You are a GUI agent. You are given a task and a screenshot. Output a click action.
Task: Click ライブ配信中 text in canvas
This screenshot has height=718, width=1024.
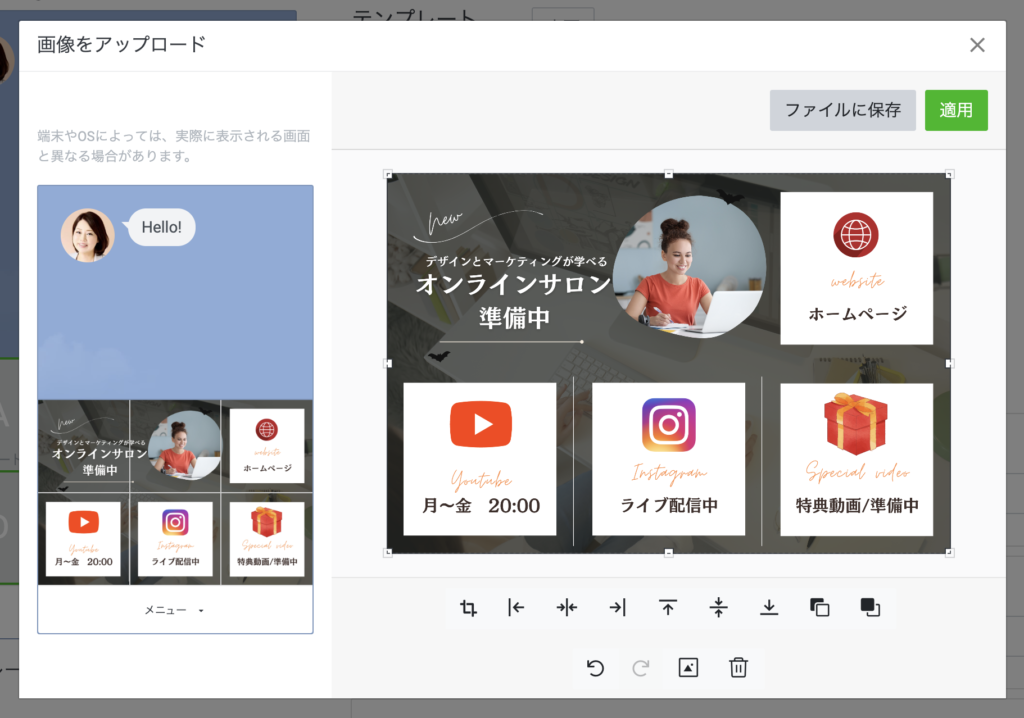(669, 505)
